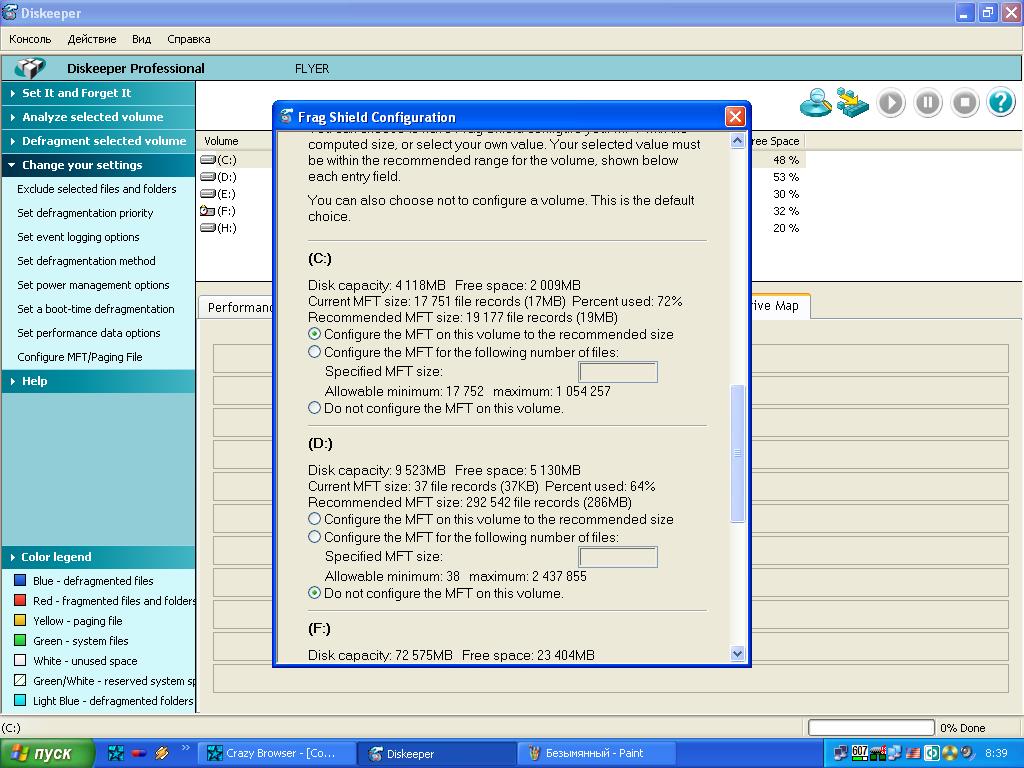Click the yellow disc icon in the system tray
1024x768 pixels.
[950, 753]
